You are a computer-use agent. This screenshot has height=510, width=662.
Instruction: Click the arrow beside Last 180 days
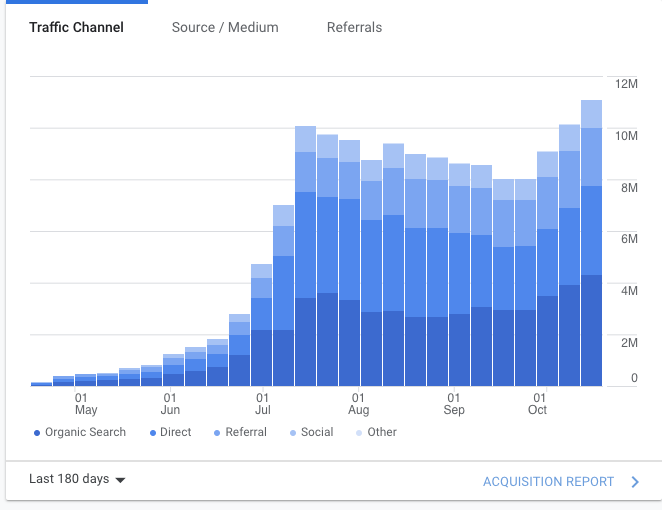pyautogui.click(x=120, y=480)
